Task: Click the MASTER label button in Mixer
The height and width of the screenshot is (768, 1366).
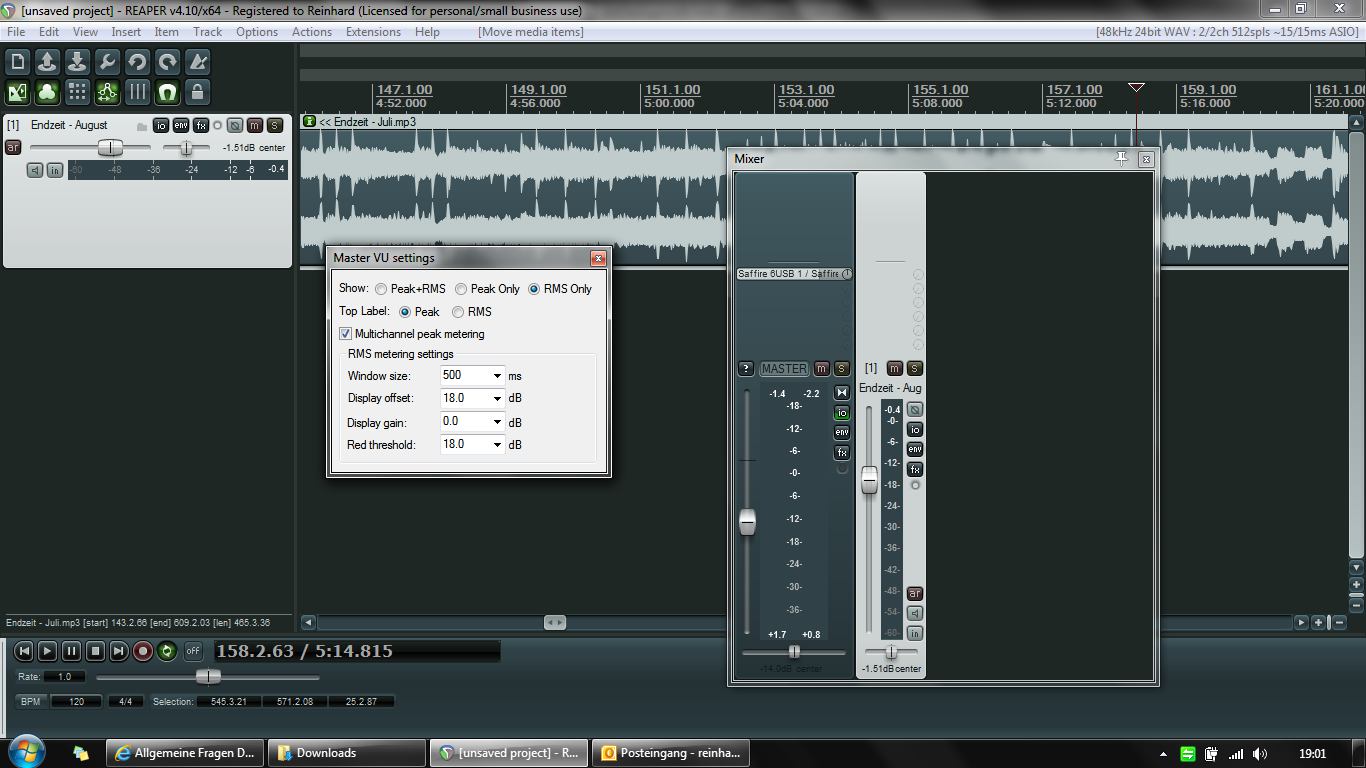Action: pos(784,369)
